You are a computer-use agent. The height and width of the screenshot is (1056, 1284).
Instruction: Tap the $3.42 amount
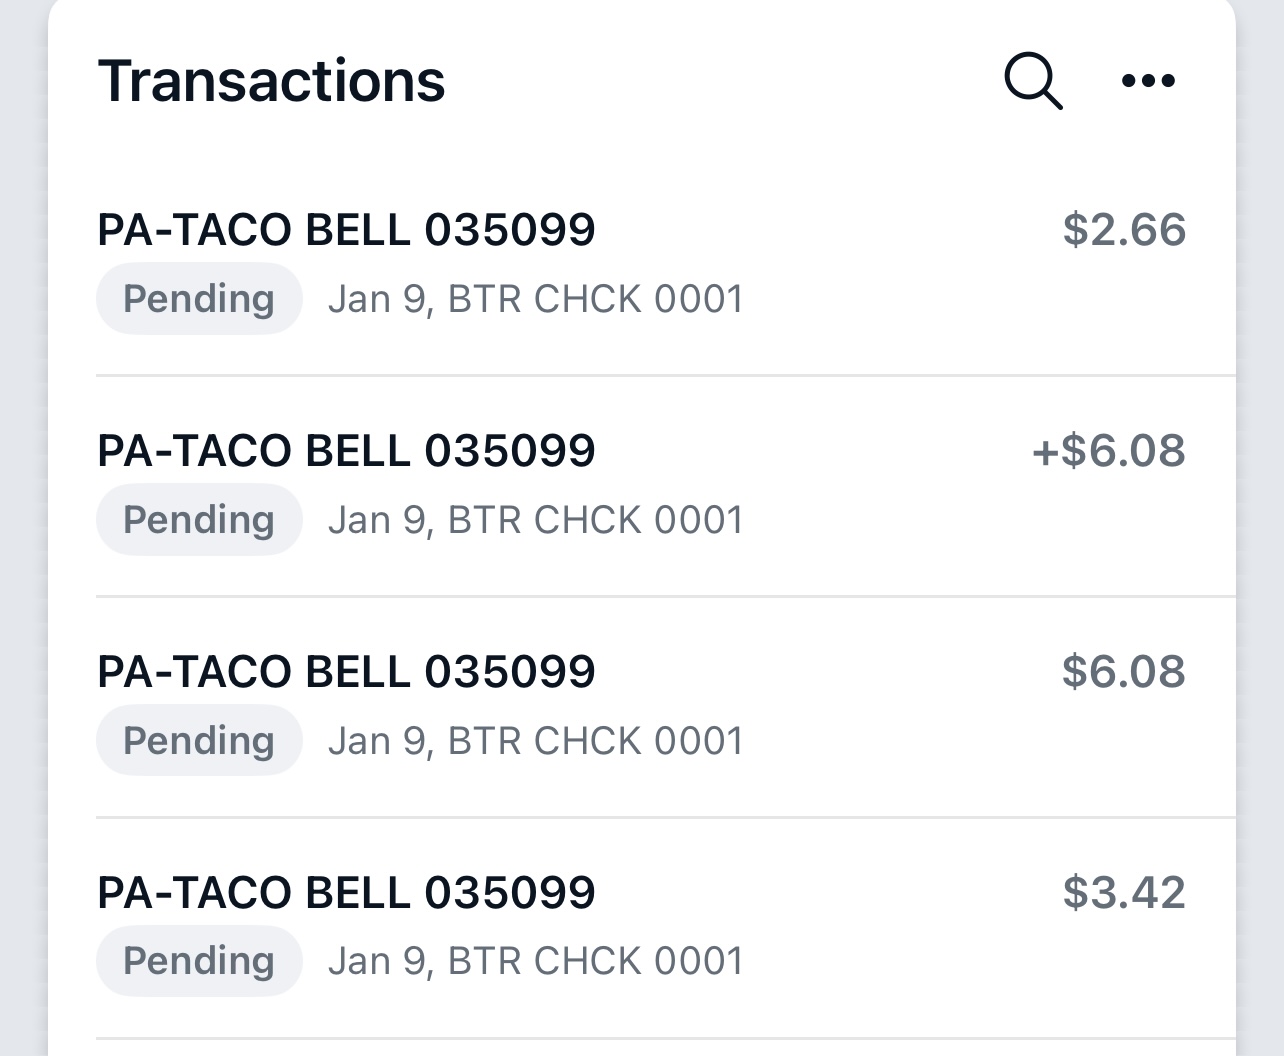click(x=1124, y=893)
